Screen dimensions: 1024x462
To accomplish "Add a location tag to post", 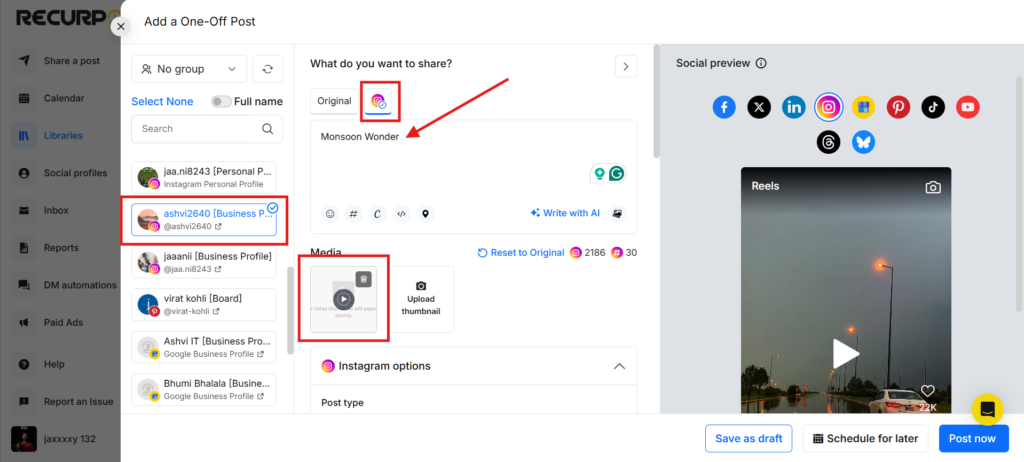I will pos(426,214).
